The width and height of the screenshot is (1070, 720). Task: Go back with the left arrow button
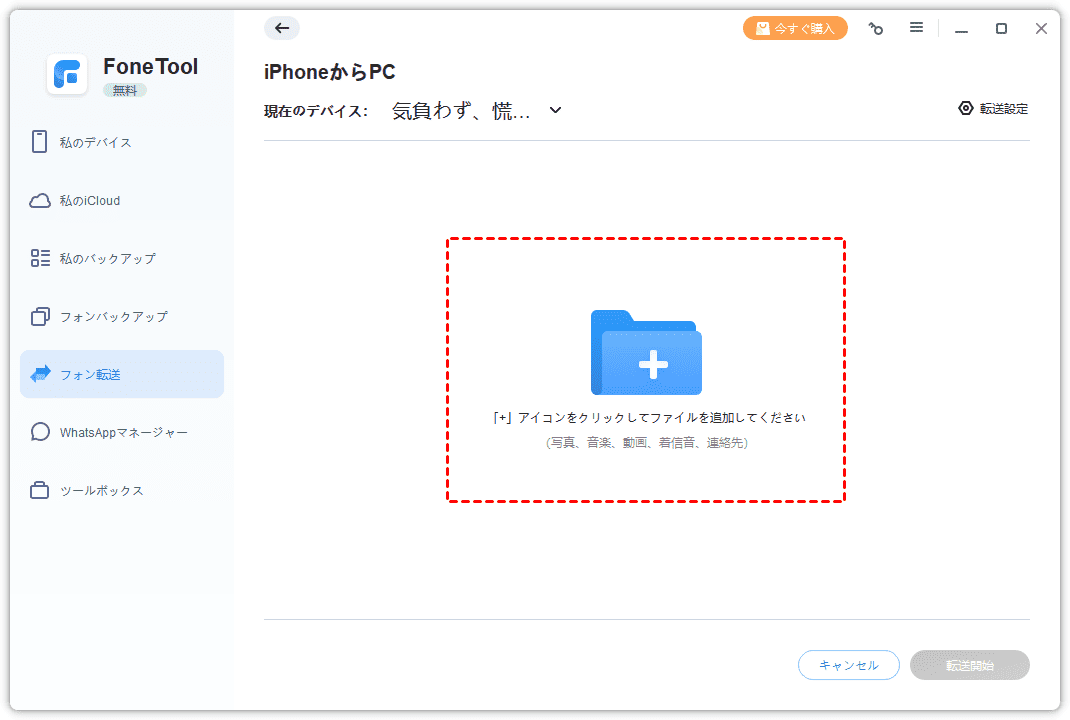coord(282,28)
